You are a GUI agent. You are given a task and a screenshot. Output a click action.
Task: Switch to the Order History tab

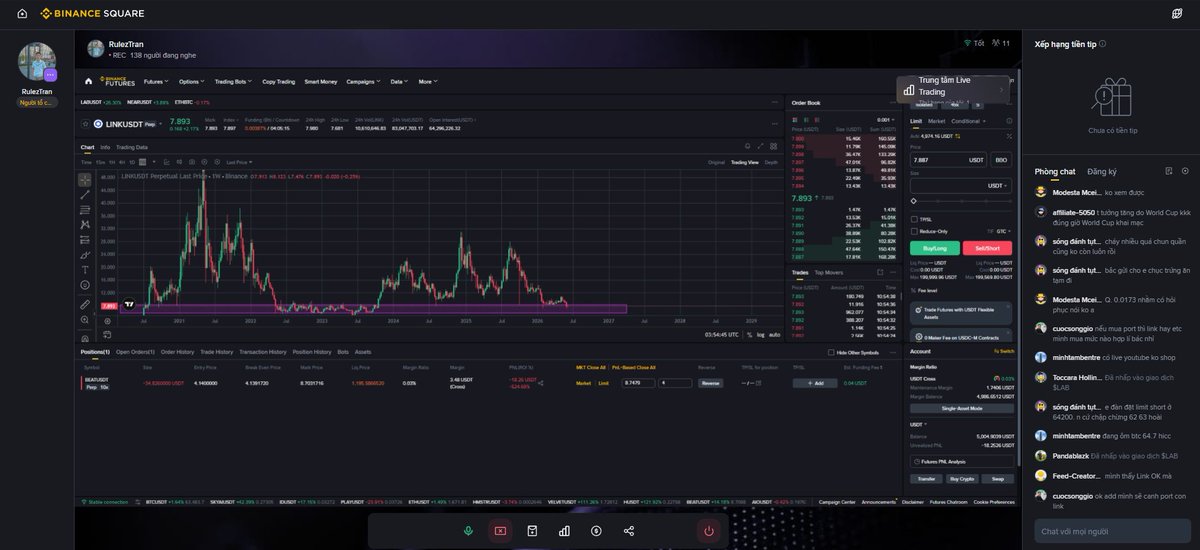(178, 352)
